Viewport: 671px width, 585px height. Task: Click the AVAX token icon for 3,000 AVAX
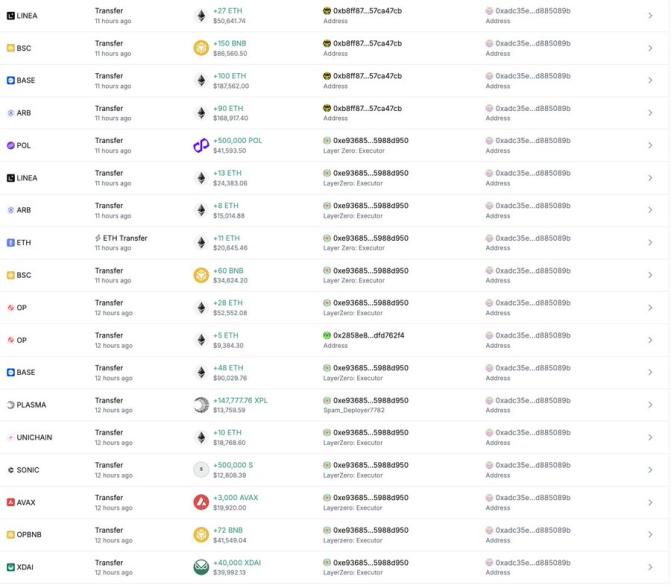tap(201, 502)
